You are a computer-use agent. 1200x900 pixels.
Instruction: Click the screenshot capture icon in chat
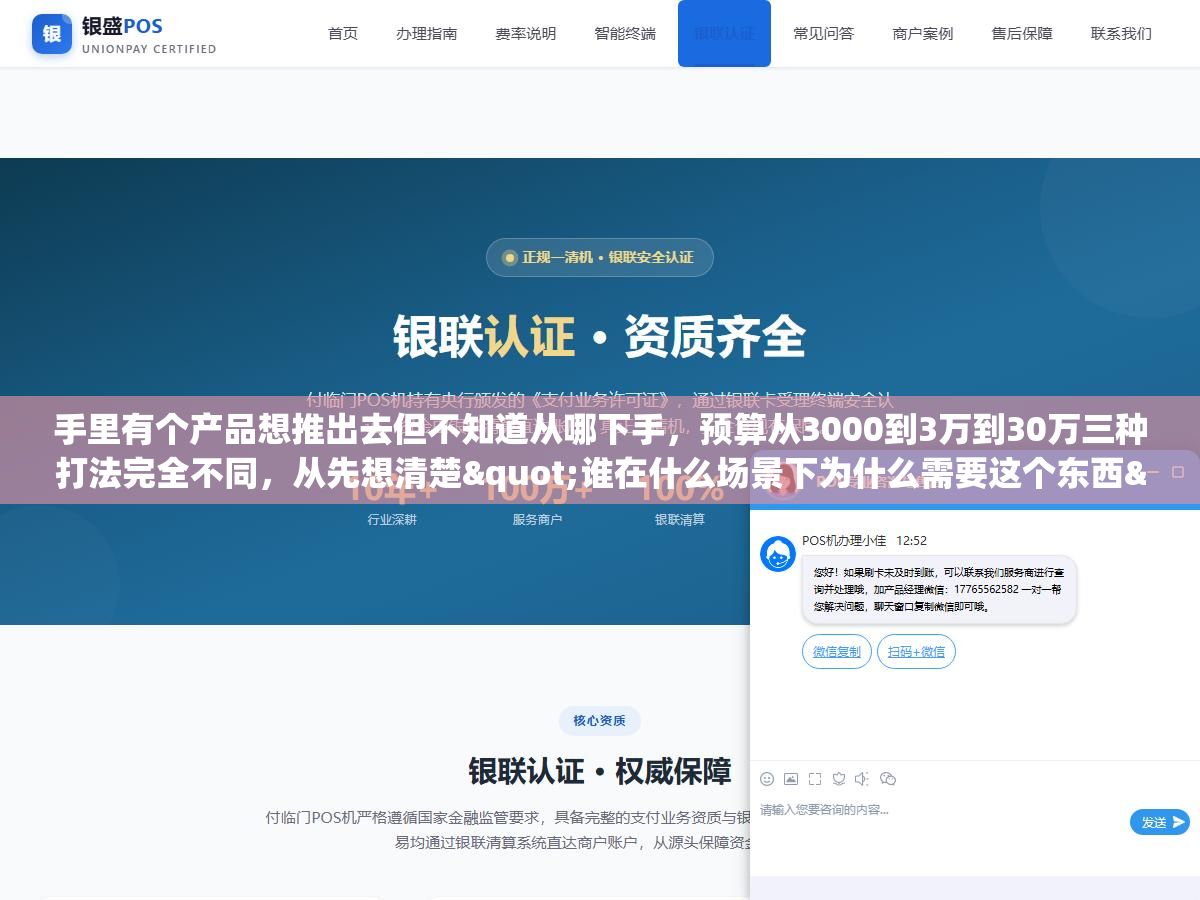pyautogui.click(x=815, y=779)
